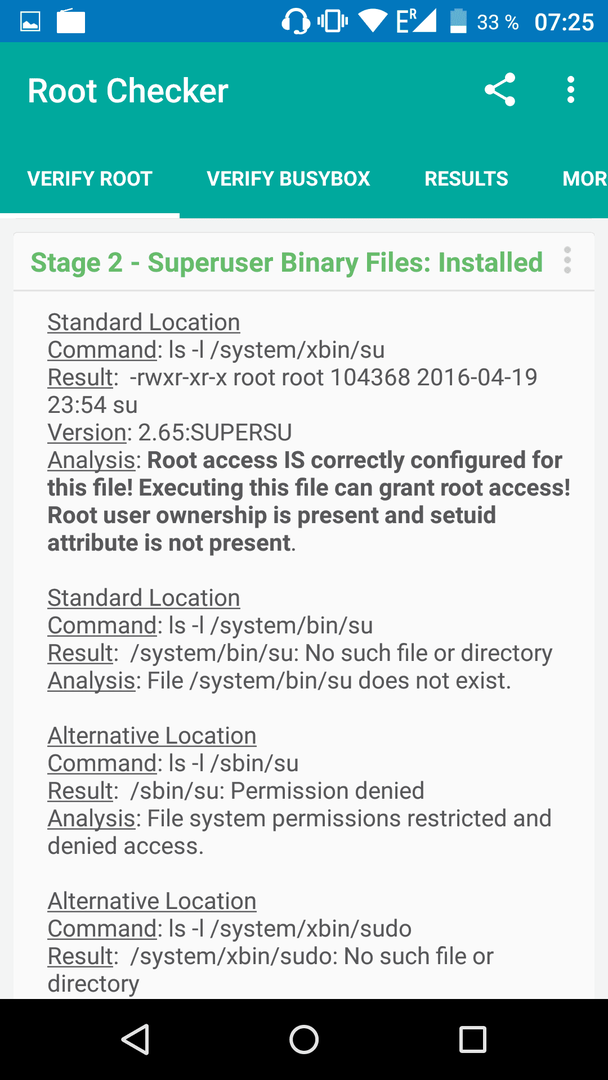This screenshot has height=1080, width=608.
Task: Tap the battery indicator in the status bar
Action: (459, 21)
